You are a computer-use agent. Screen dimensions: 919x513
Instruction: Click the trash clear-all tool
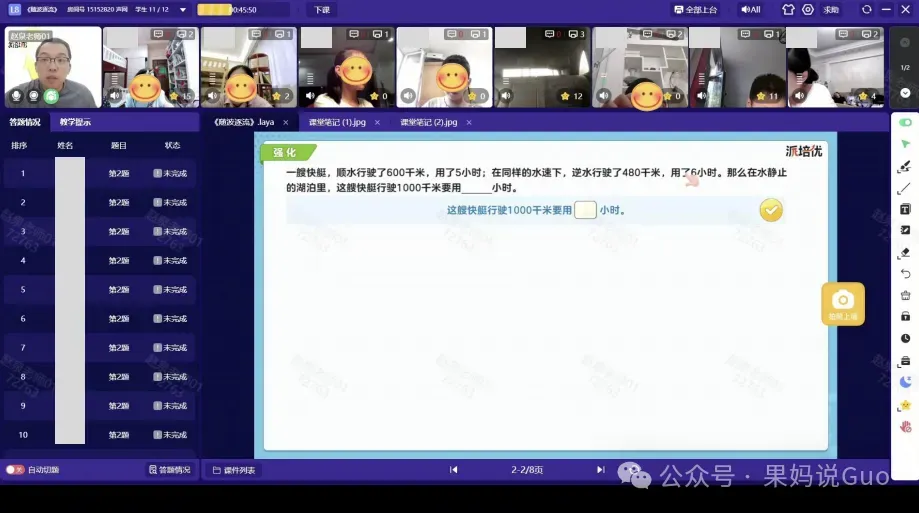pos(906,295)
